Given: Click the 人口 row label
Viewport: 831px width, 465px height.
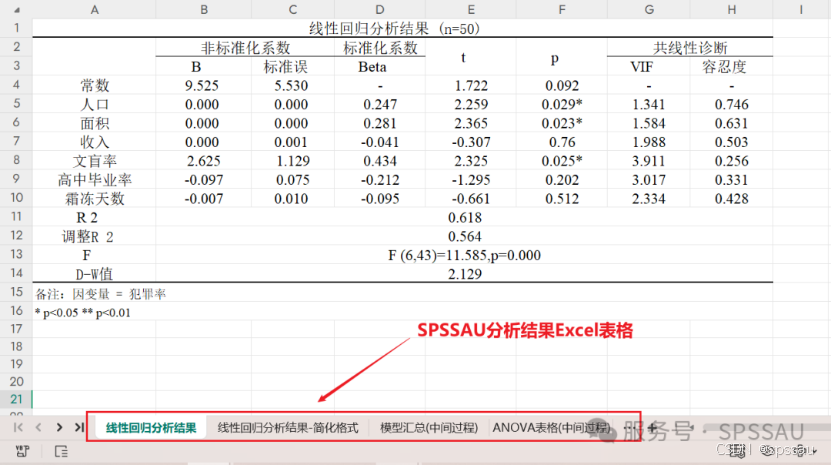Looking at the screenshot, I should tap(94, 104).
